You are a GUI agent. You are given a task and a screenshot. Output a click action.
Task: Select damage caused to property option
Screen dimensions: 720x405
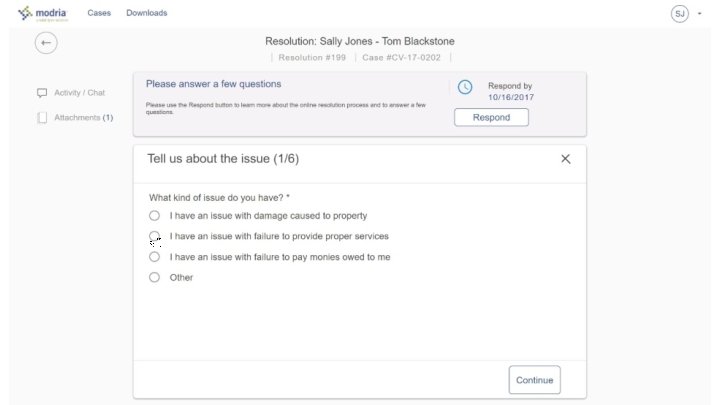pyautogui.click(x=154, y=215)
